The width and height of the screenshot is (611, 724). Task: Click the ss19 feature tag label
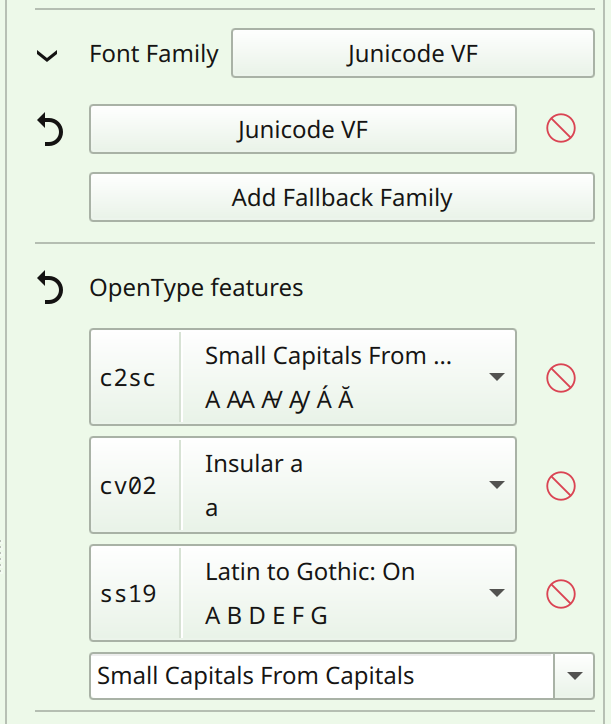pos(129,594)
